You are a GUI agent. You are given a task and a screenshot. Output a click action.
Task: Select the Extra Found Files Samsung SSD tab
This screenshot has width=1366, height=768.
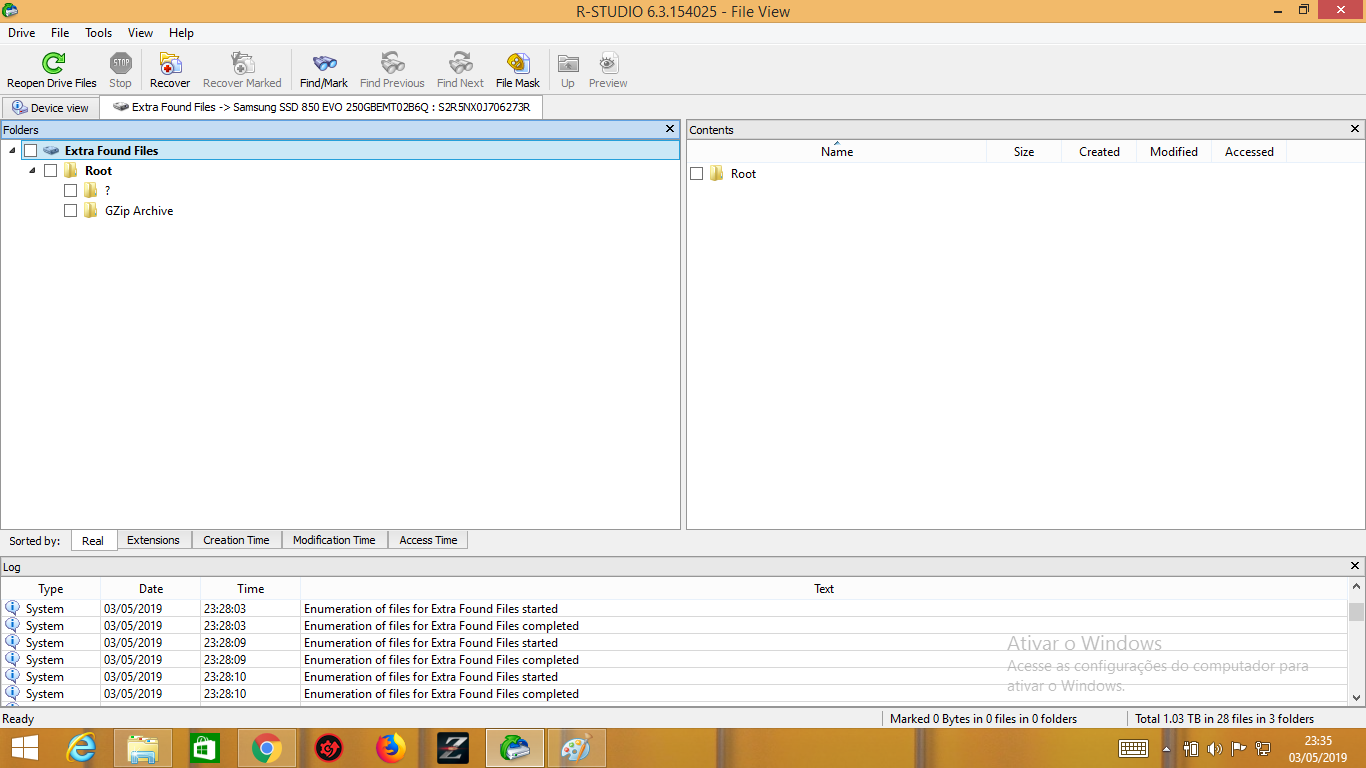pyautogui.click(x=321, y=107)
